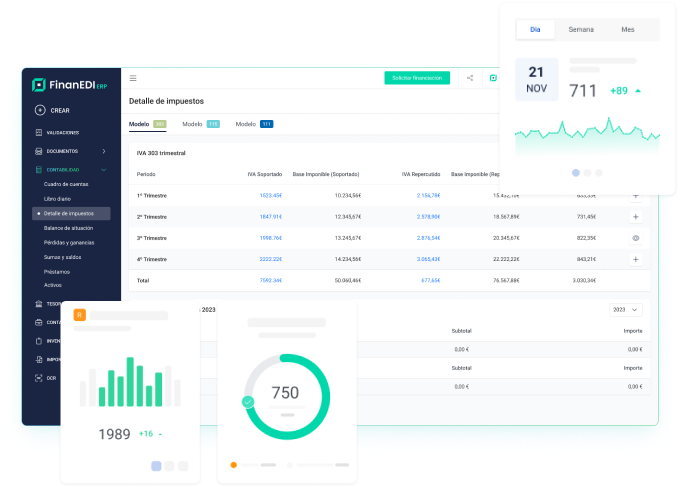Viewport: 680px width, 487px height.
Task: Expand the Documentos sidebar chevron
Action: pyautogui.click(x=104, y=151)
